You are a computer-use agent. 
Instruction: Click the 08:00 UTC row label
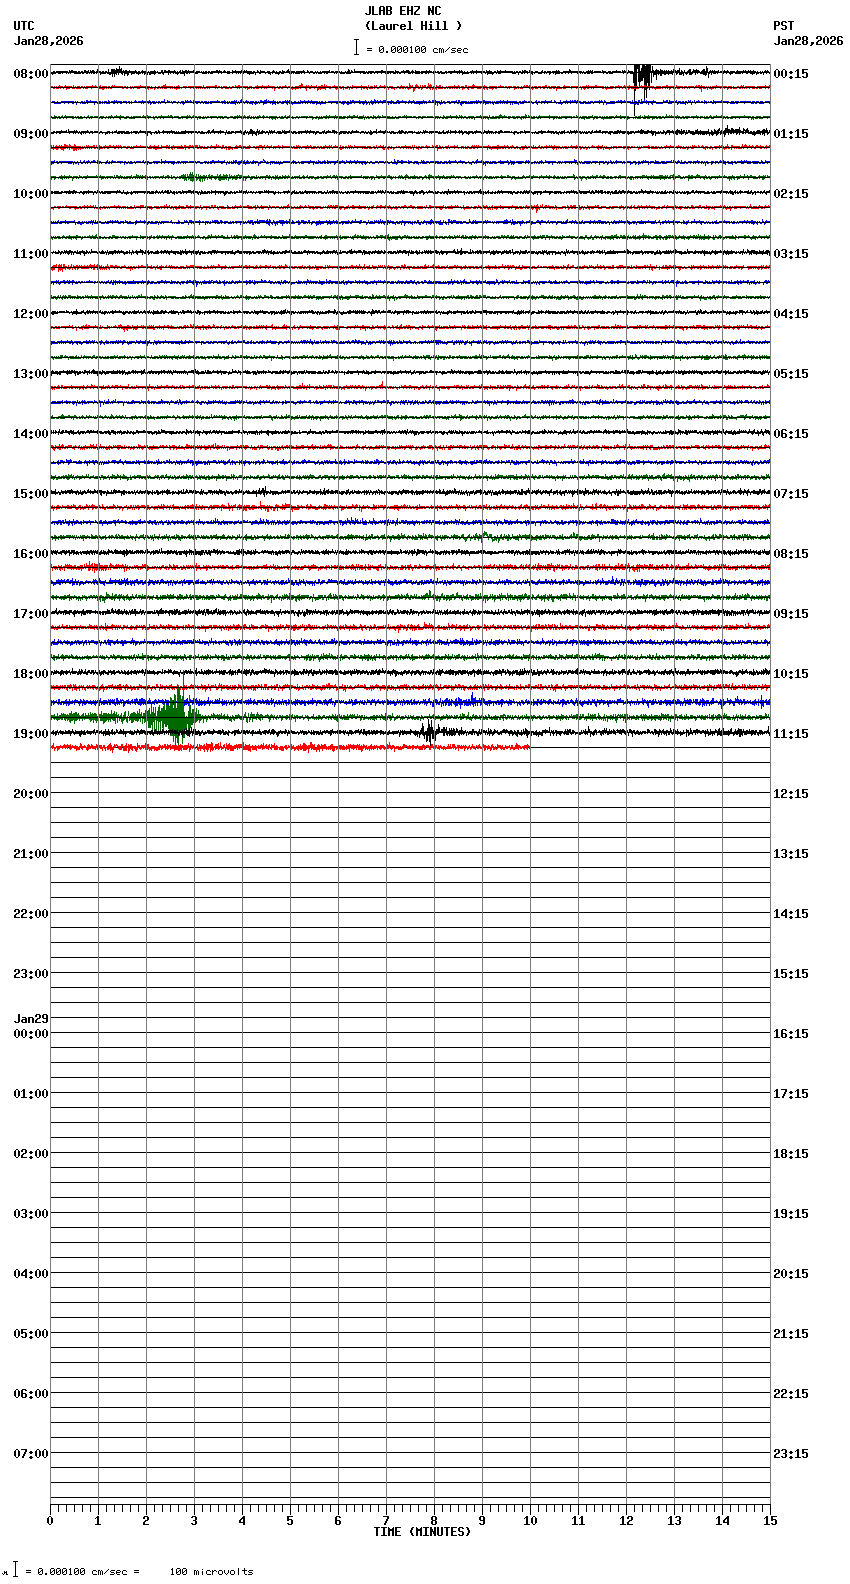[x=31, y=74]
